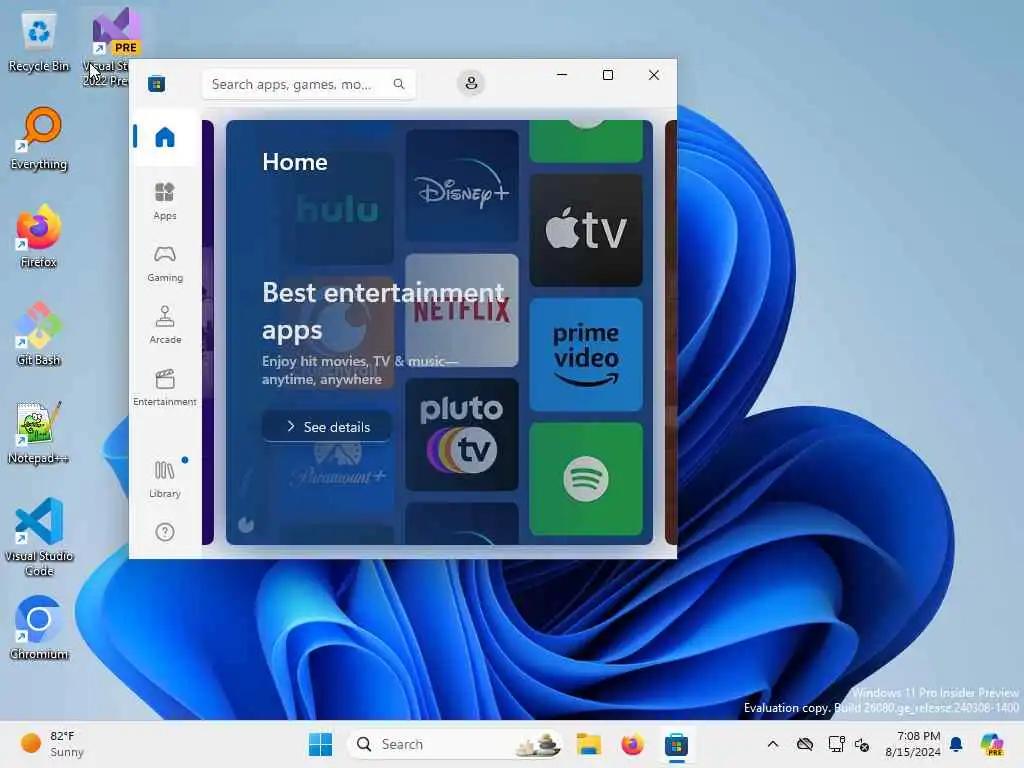This screenshot has width=1024, height=768.
Task: Click in the Search apps, games field
Action: 309,84
